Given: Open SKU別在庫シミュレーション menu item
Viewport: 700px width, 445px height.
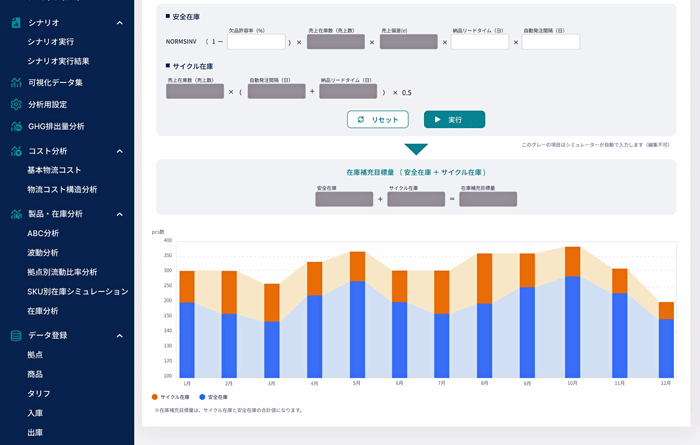Looking at the screenshot, I should [x=77, y=291].
